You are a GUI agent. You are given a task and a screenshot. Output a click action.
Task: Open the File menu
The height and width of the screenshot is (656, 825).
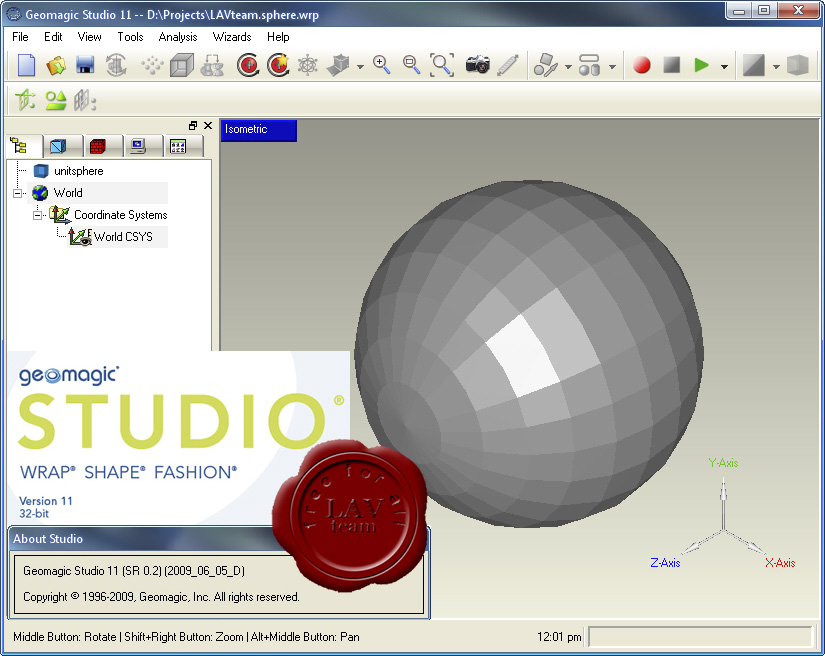click(20, 37)
